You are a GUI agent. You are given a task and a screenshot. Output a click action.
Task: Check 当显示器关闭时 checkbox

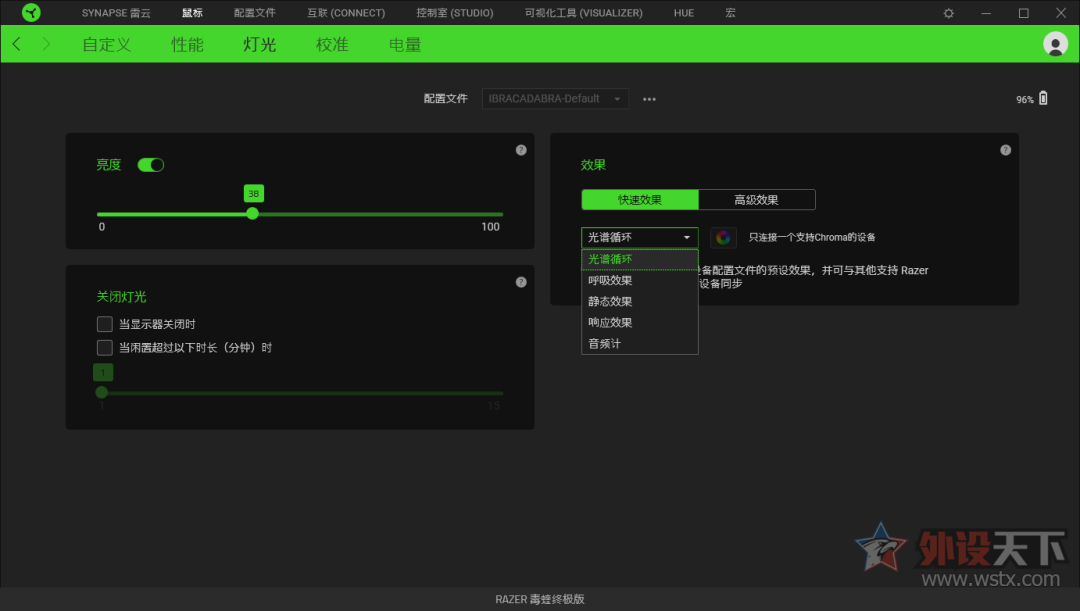pos(105,324)
